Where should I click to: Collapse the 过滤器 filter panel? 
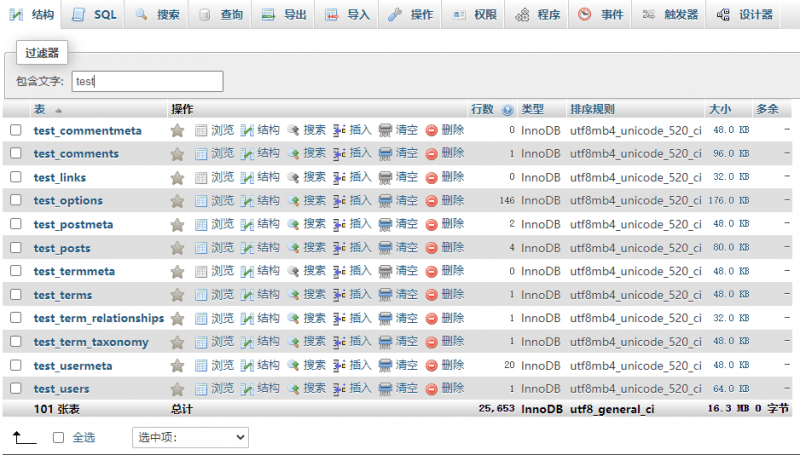click(x=41, y=52)
